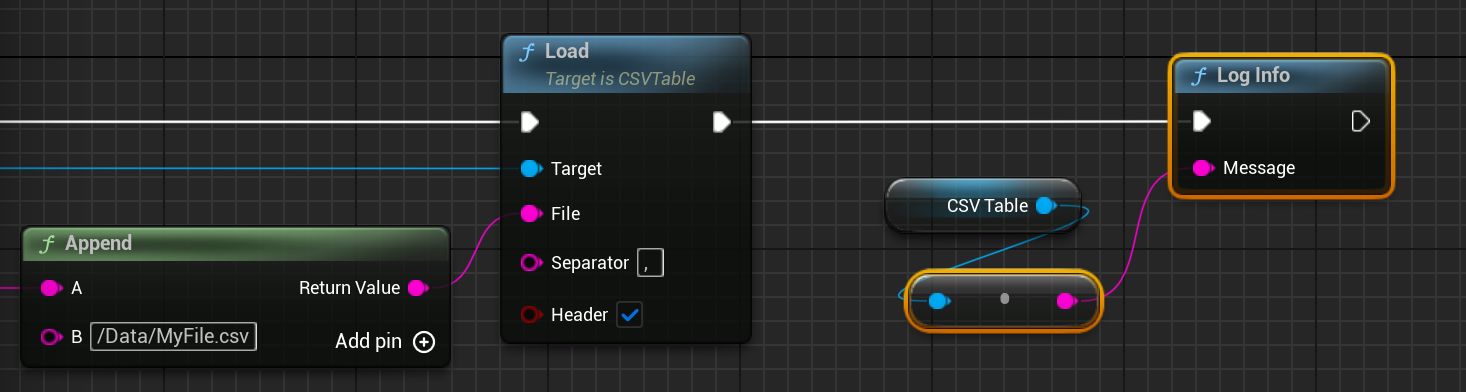The image size is (1466, 392).
Task: Uncheck the Header checkbox
Action: pyautogui.click(x=630, y=314)
